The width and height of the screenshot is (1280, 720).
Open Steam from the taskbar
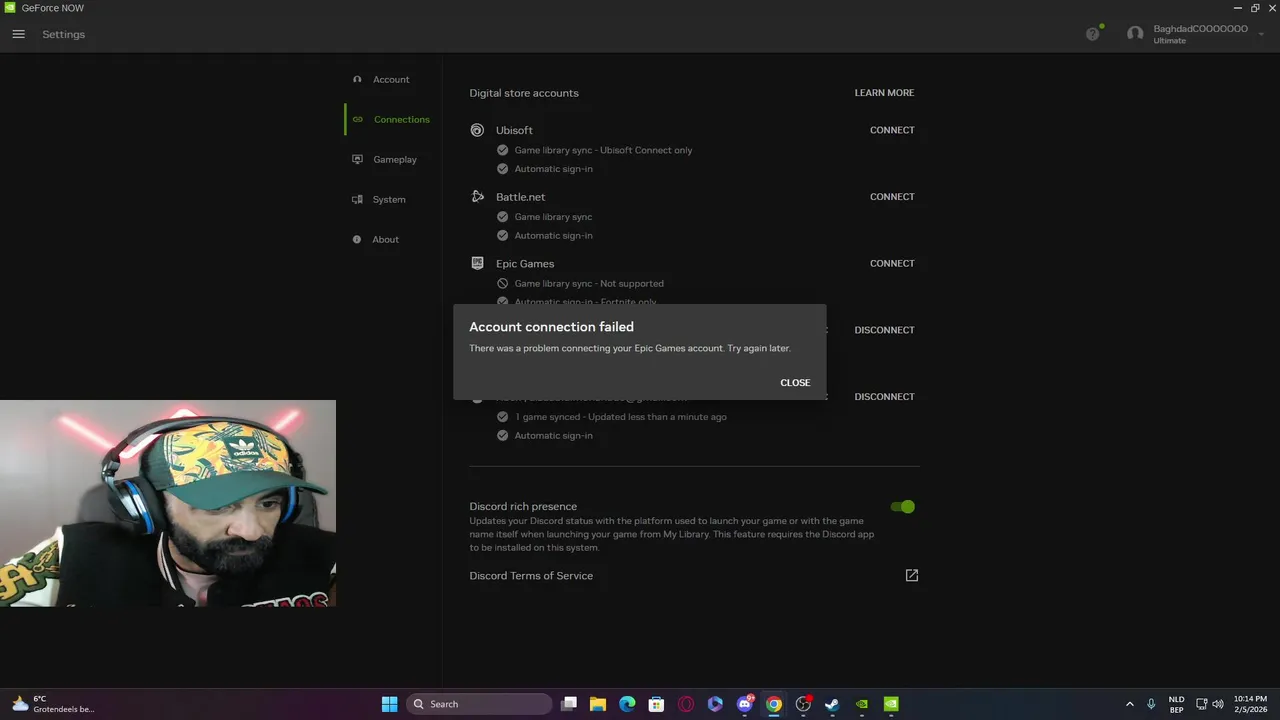pyautogui.click(x=832, y=704)
